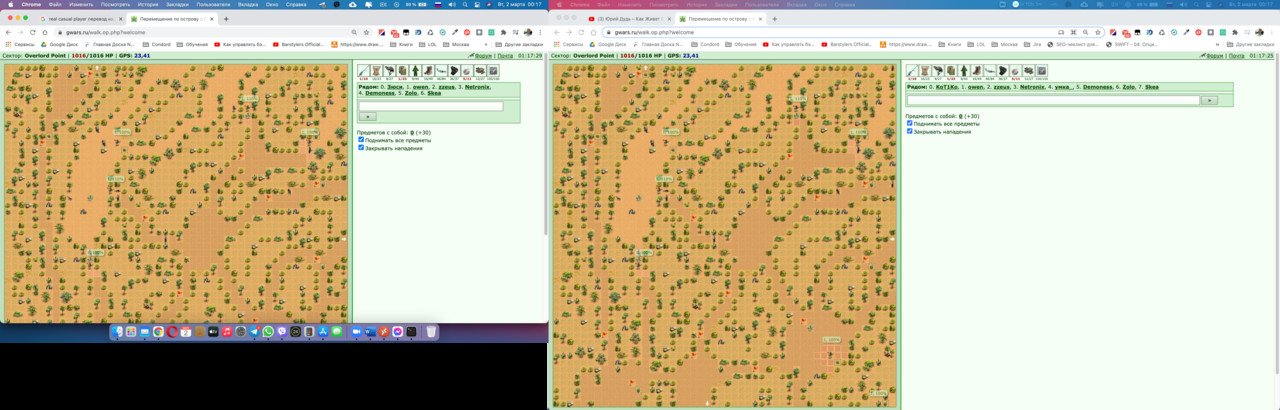Open player 'Netronix' link in left window
Viewport: 1280px width, 410px height.
[478, 87]
